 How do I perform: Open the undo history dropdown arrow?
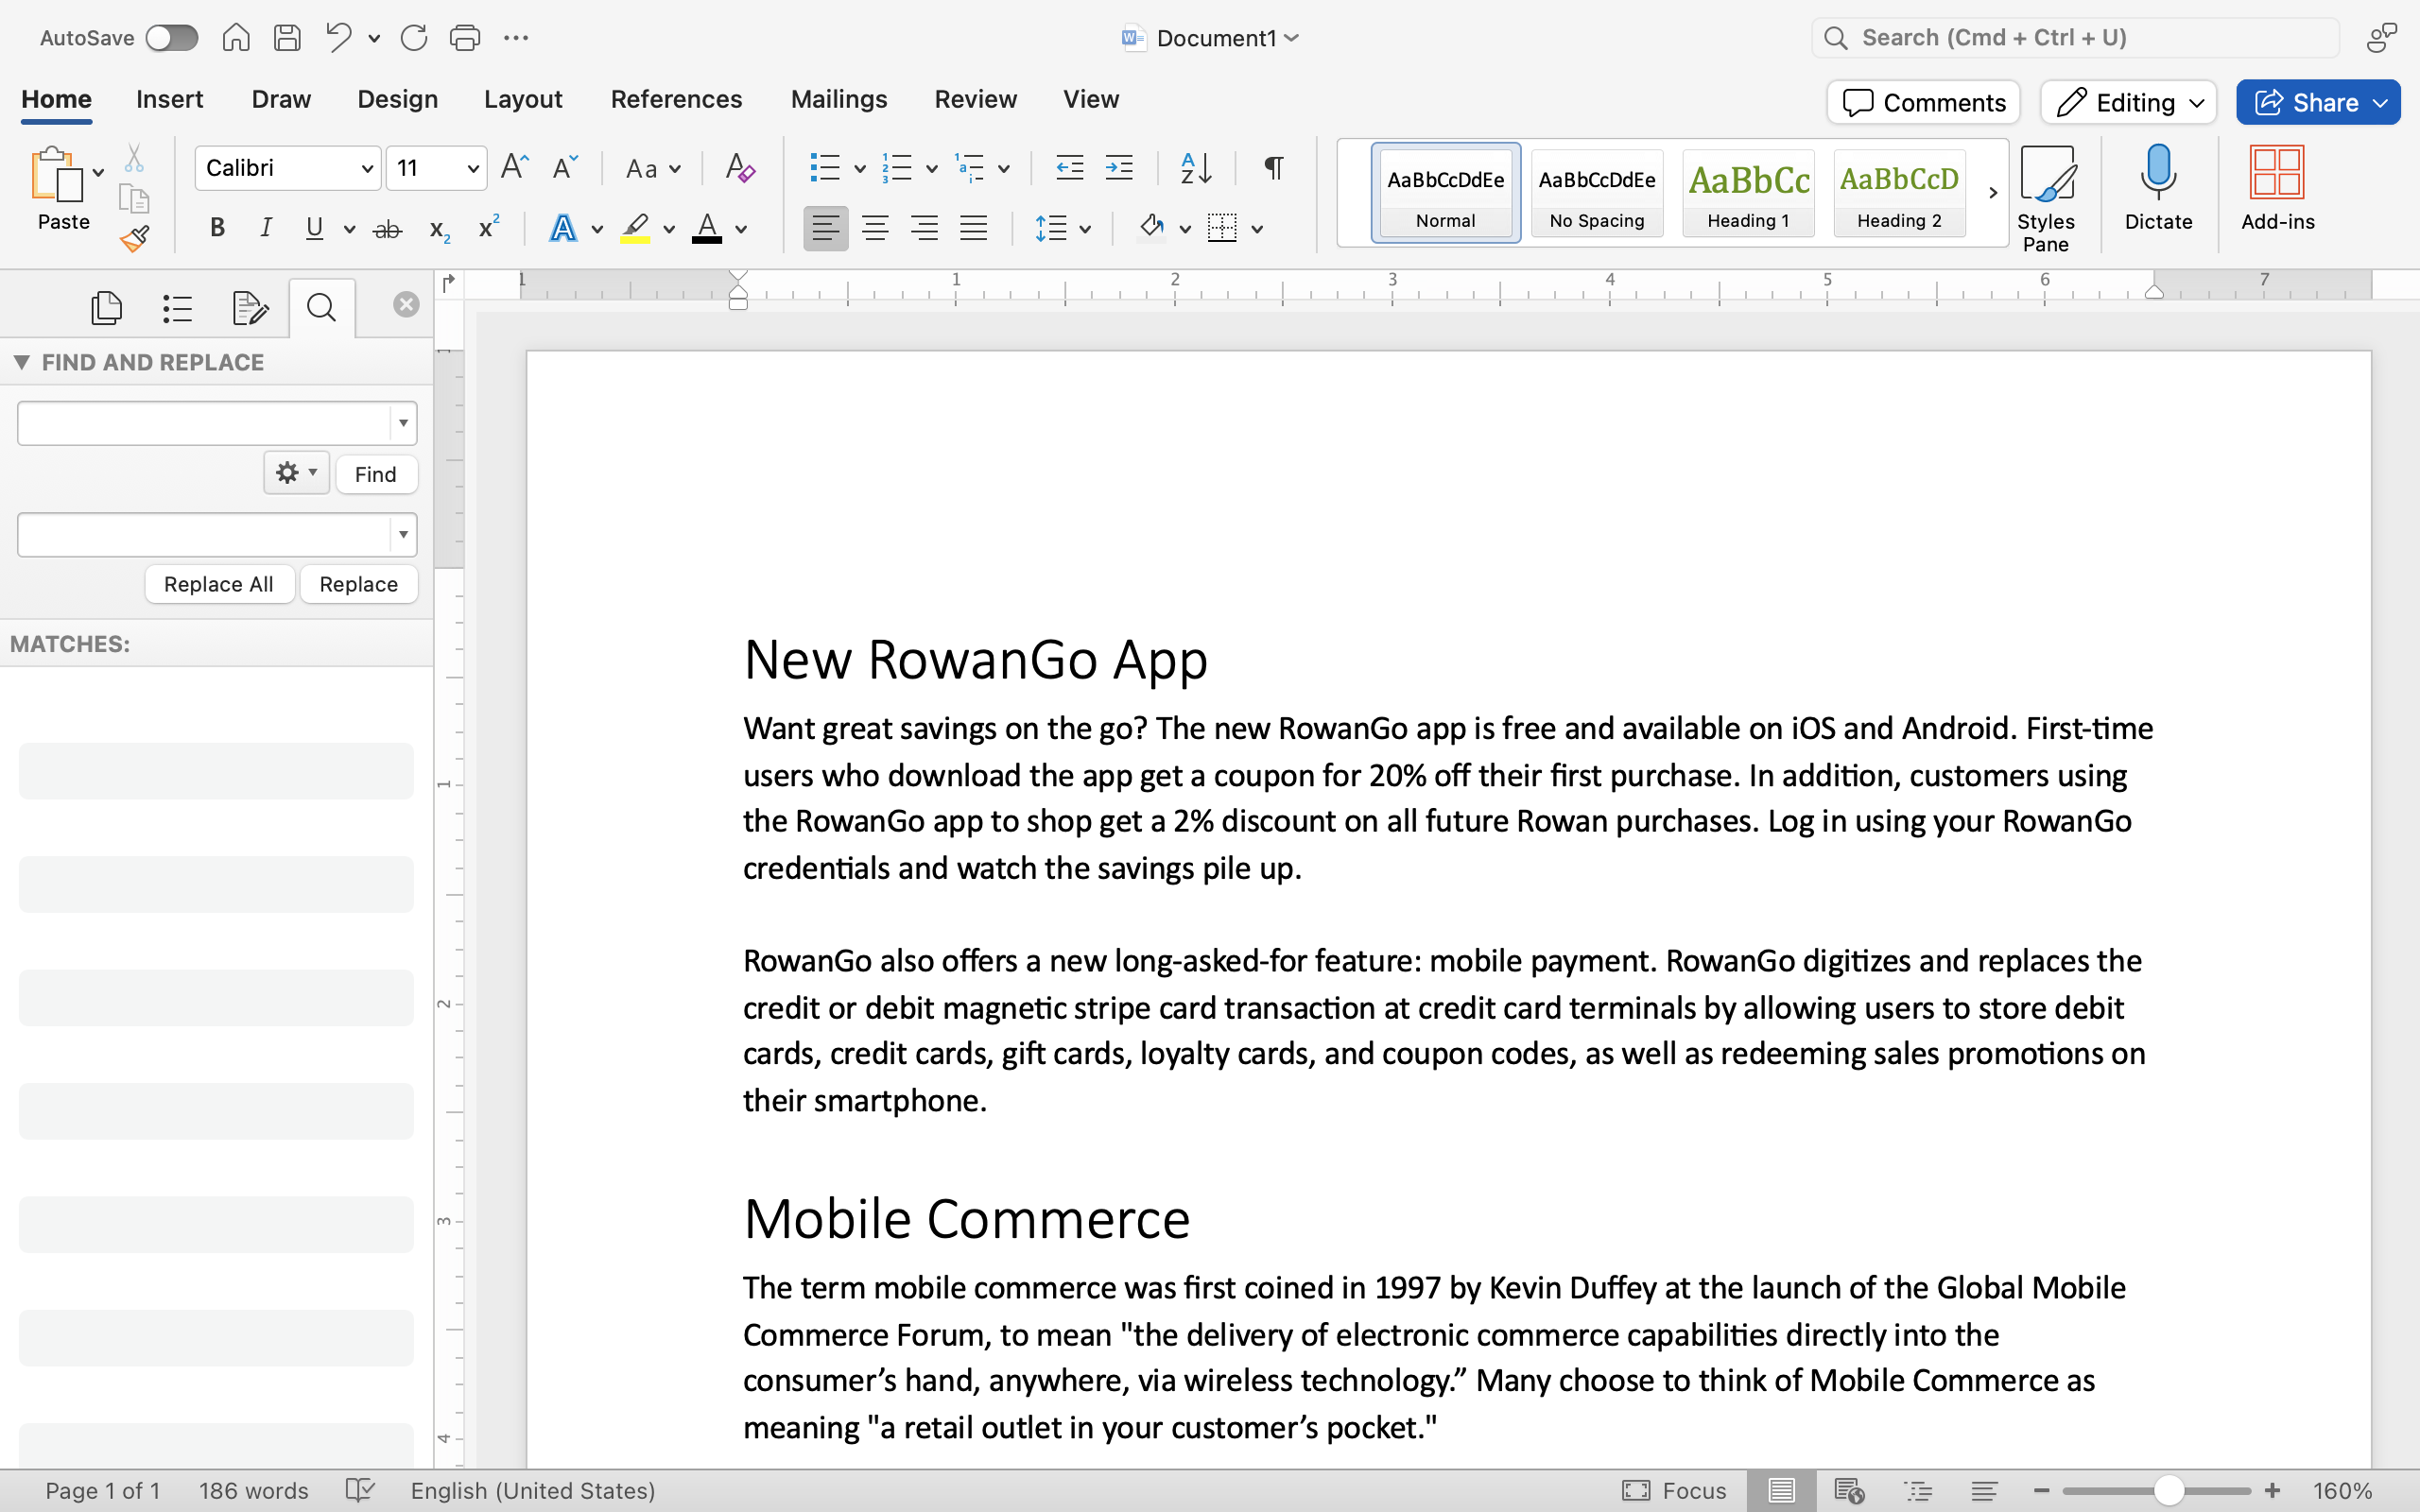[374, 39]
